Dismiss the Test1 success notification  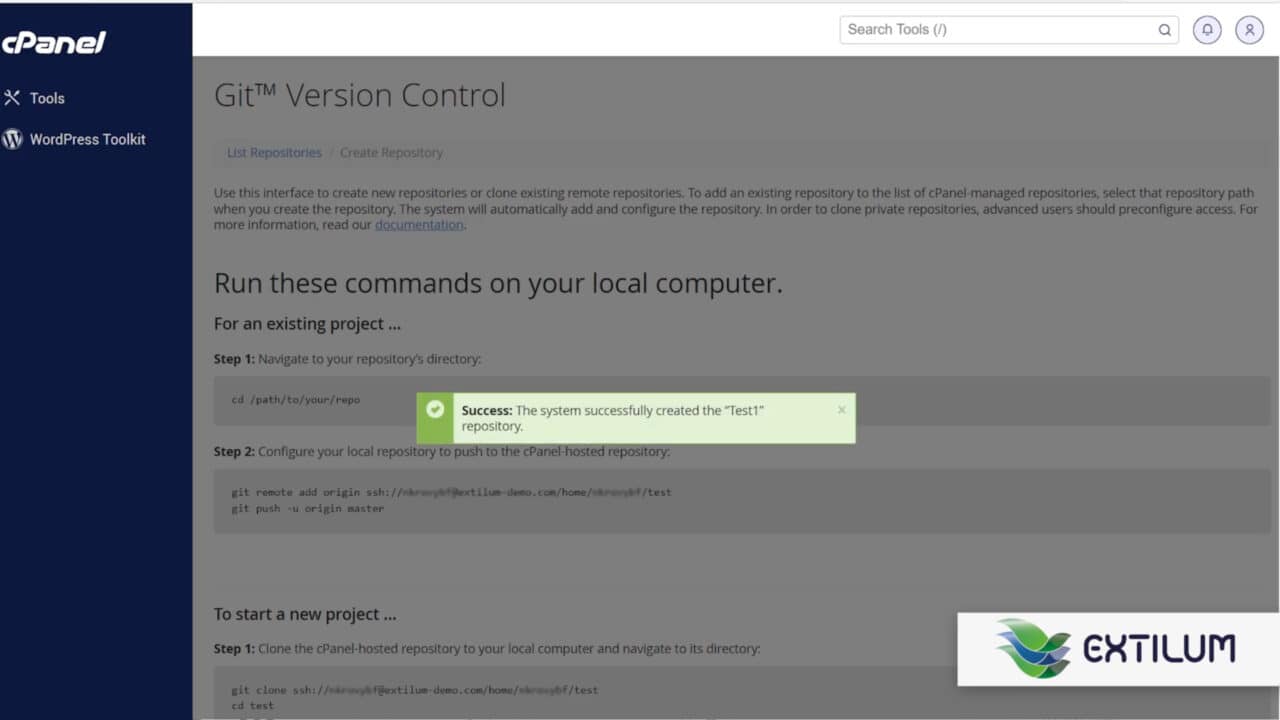point(841,409)
